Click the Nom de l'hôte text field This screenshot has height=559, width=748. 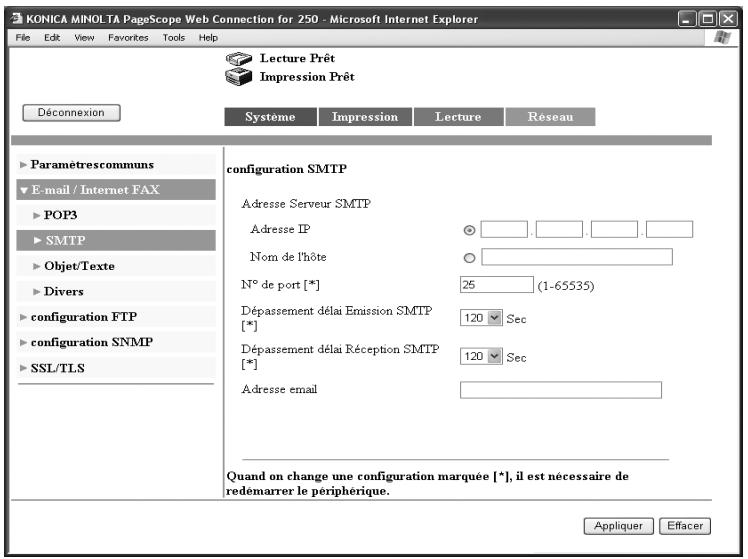(577, 257)
